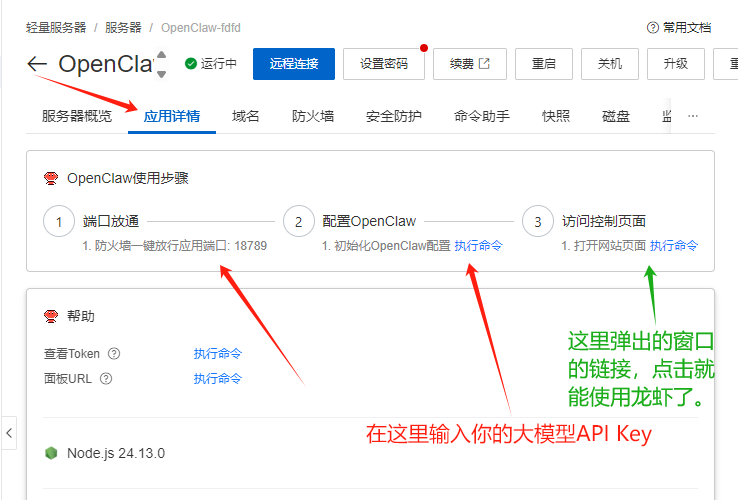Click the 端口放通 step title
The width and height of the screenshot is (738, 500).
click(111, 221)
